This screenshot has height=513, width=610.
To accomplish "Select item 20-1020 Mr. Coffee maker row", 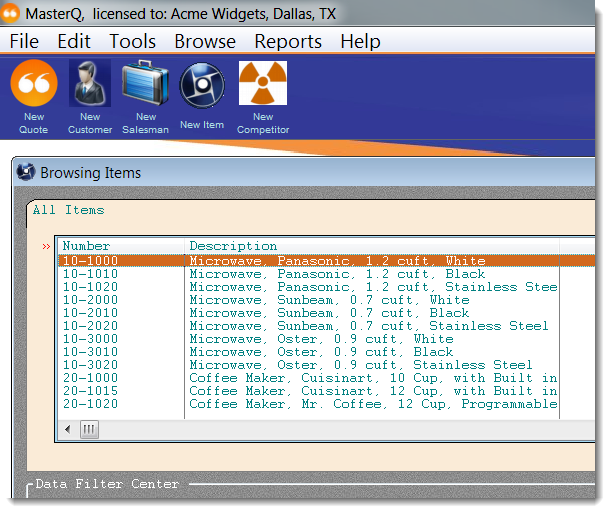I will point(300,404).
